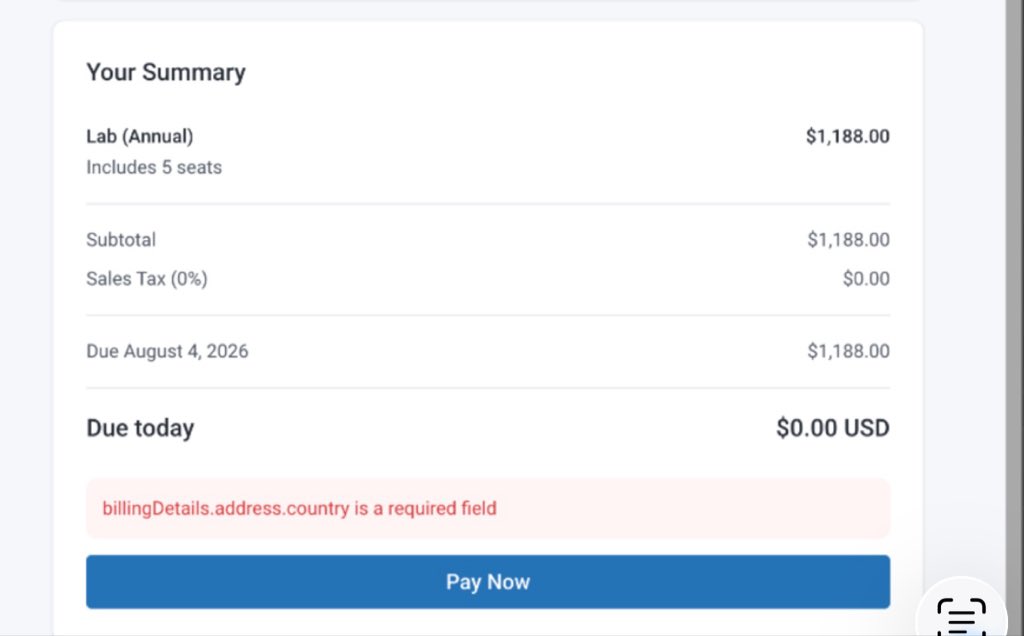Click the Subtotal amount $1,188.00
Viewport: 1024px width, 636px height.
pos(848,240)
